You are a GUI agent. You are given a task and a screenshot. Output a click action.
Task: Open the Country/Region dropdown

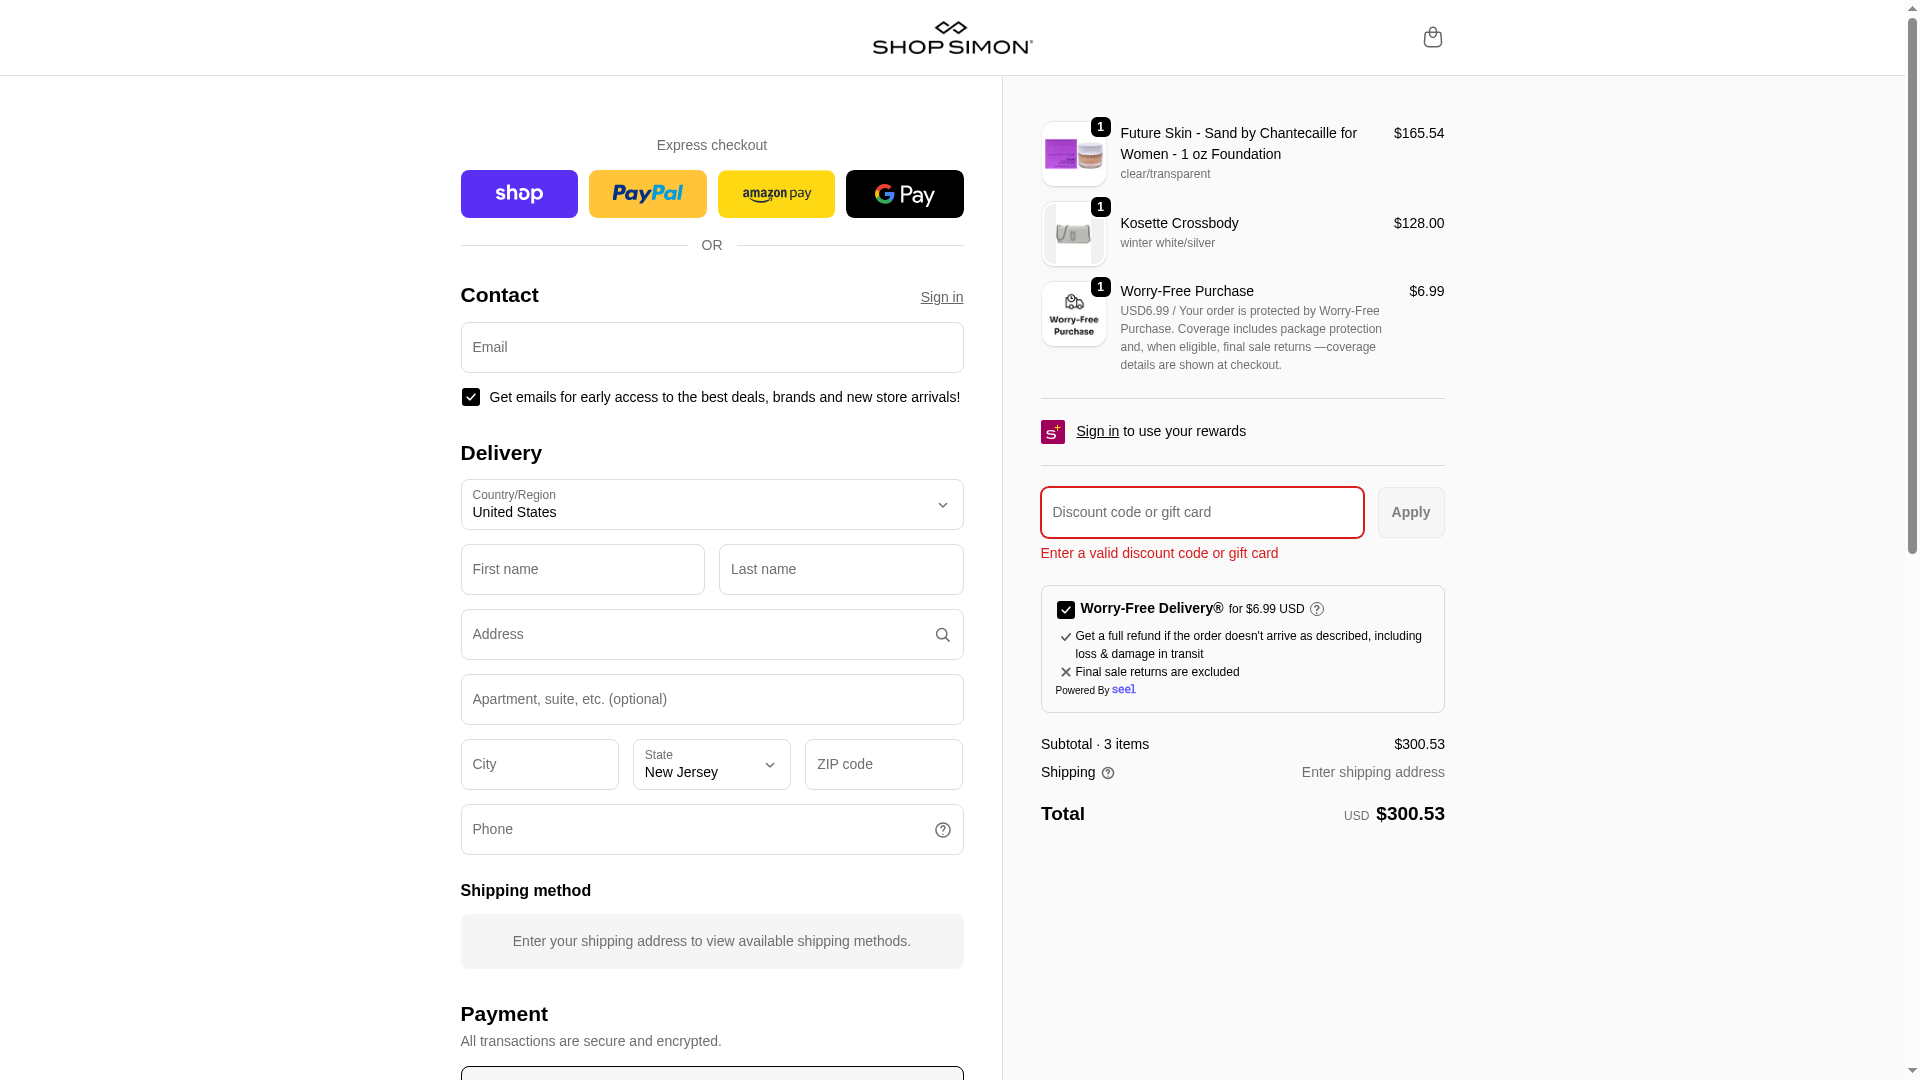click(x=711, y=505)
